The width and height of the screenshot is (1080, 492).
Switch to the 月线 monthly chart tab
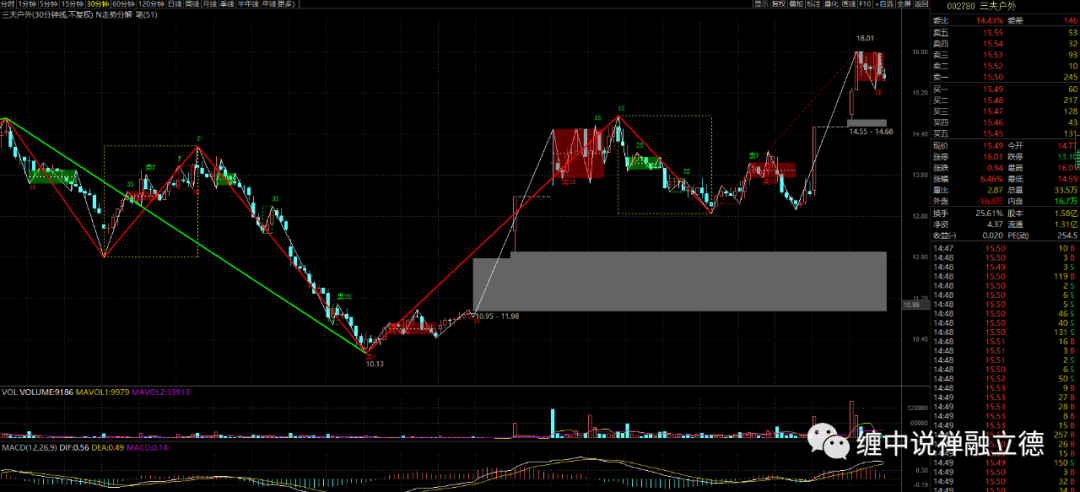209,4
